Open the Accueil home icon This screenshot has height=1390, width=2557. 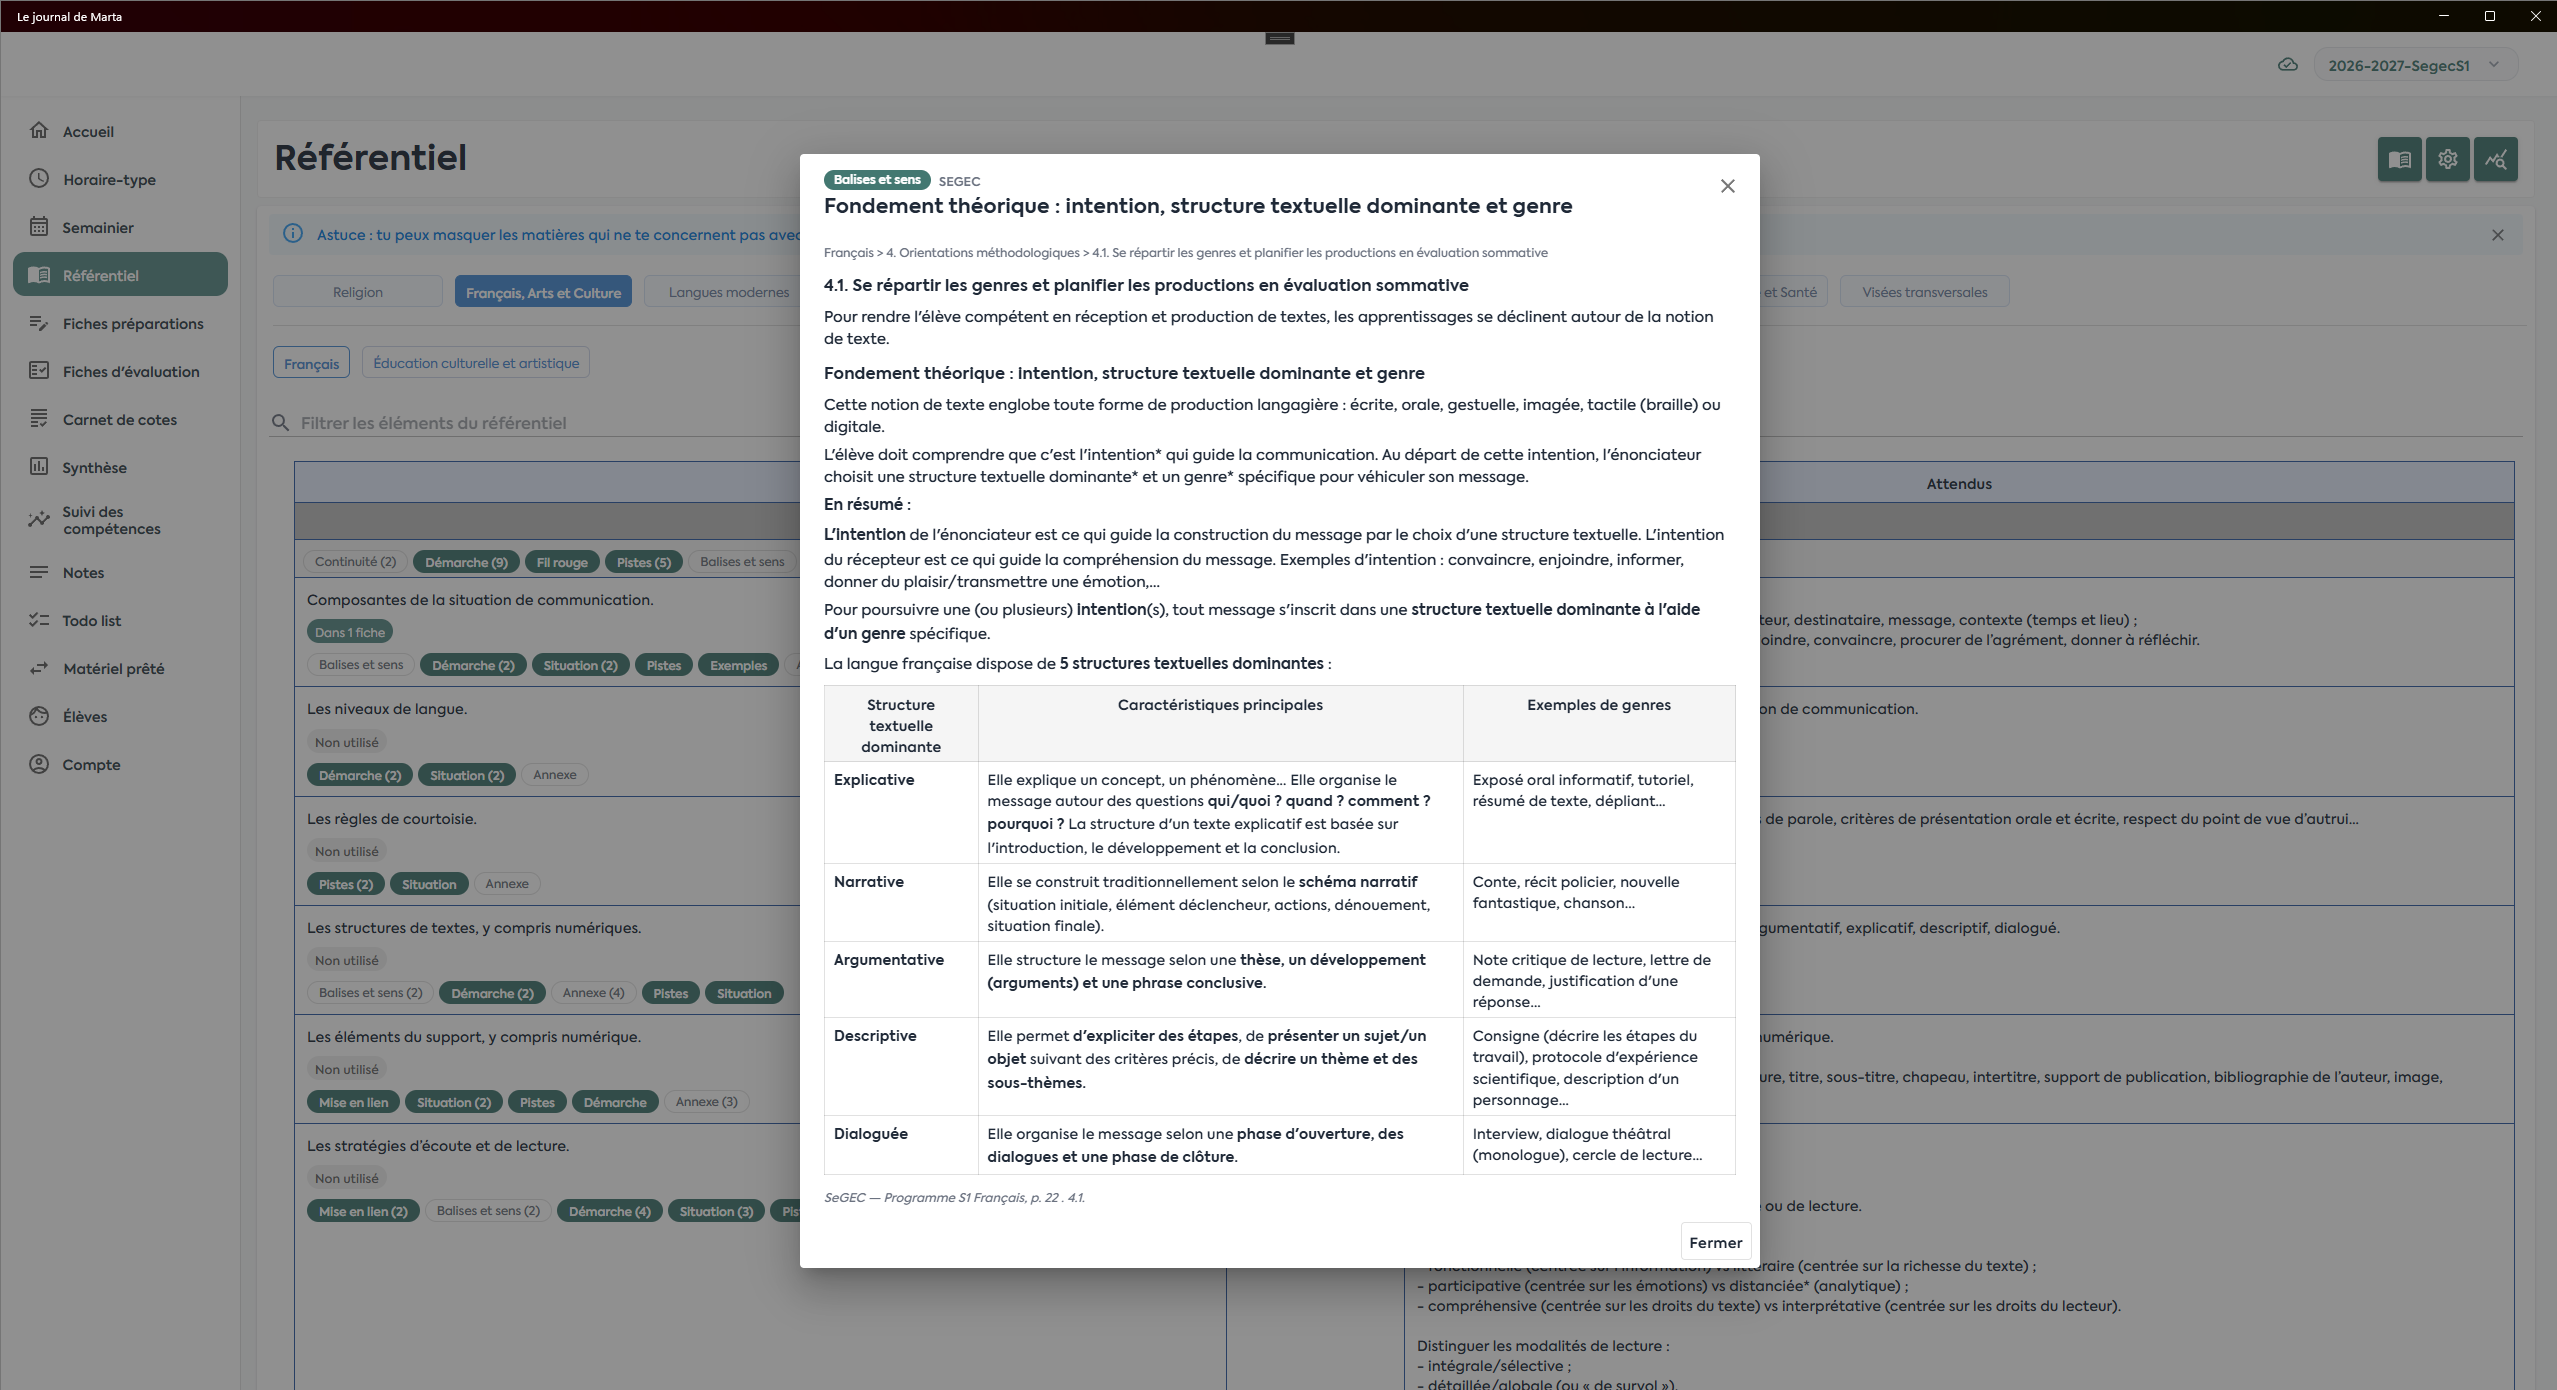[39, 131]
